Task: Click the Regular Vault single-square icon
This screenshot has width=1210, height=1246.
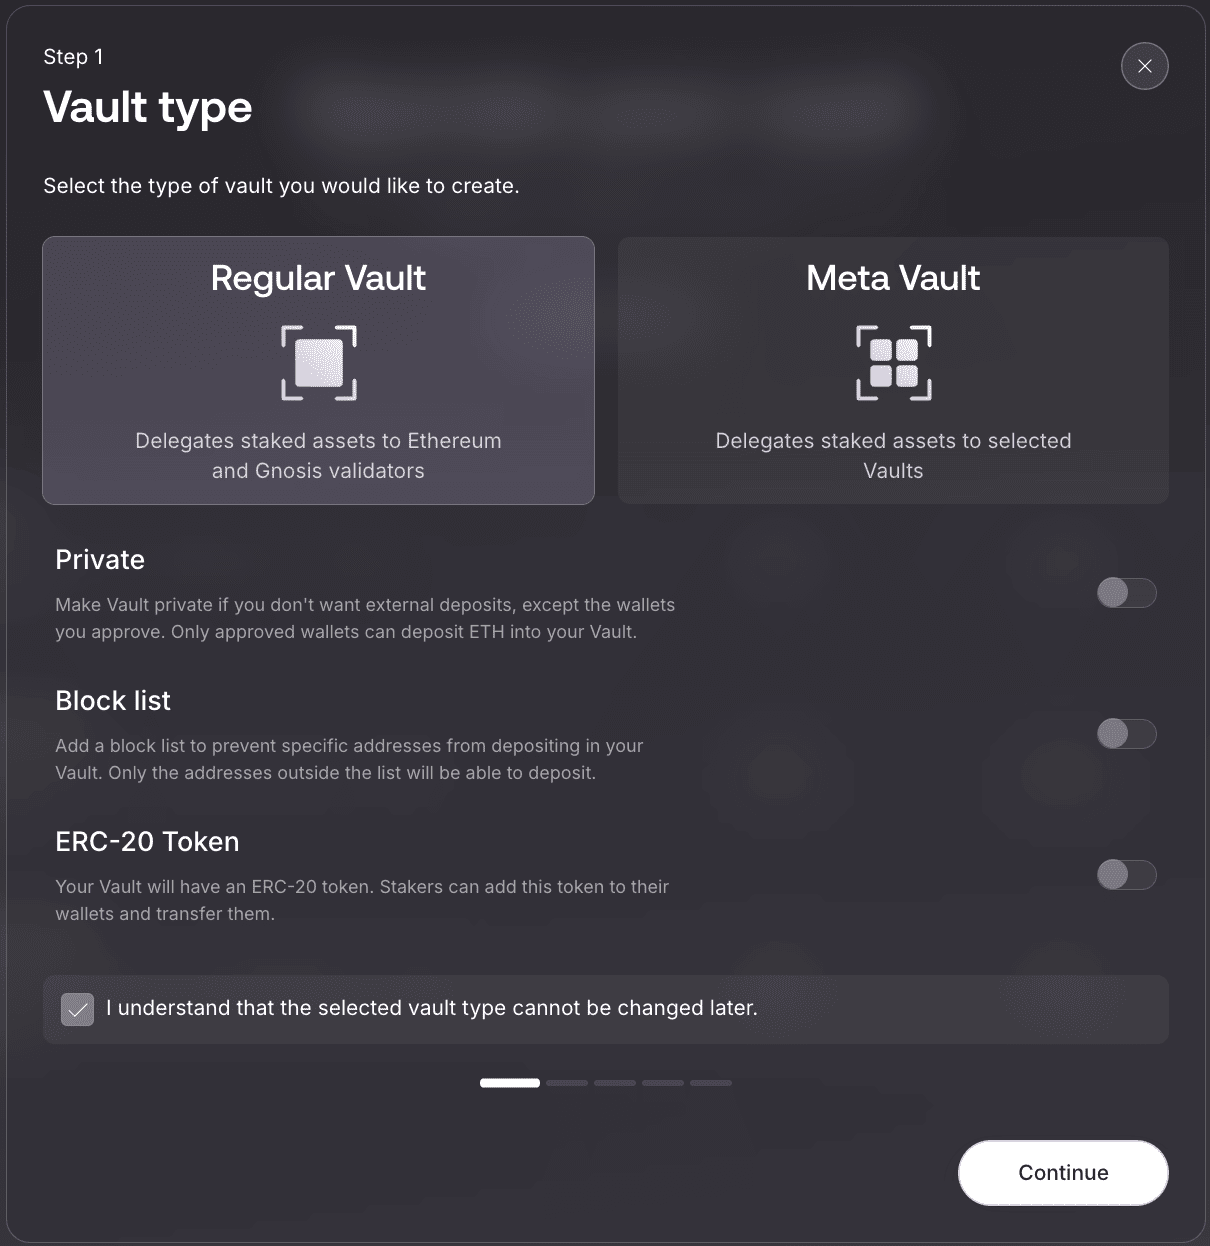Action: pyautogui.click(x=319, y=363)
